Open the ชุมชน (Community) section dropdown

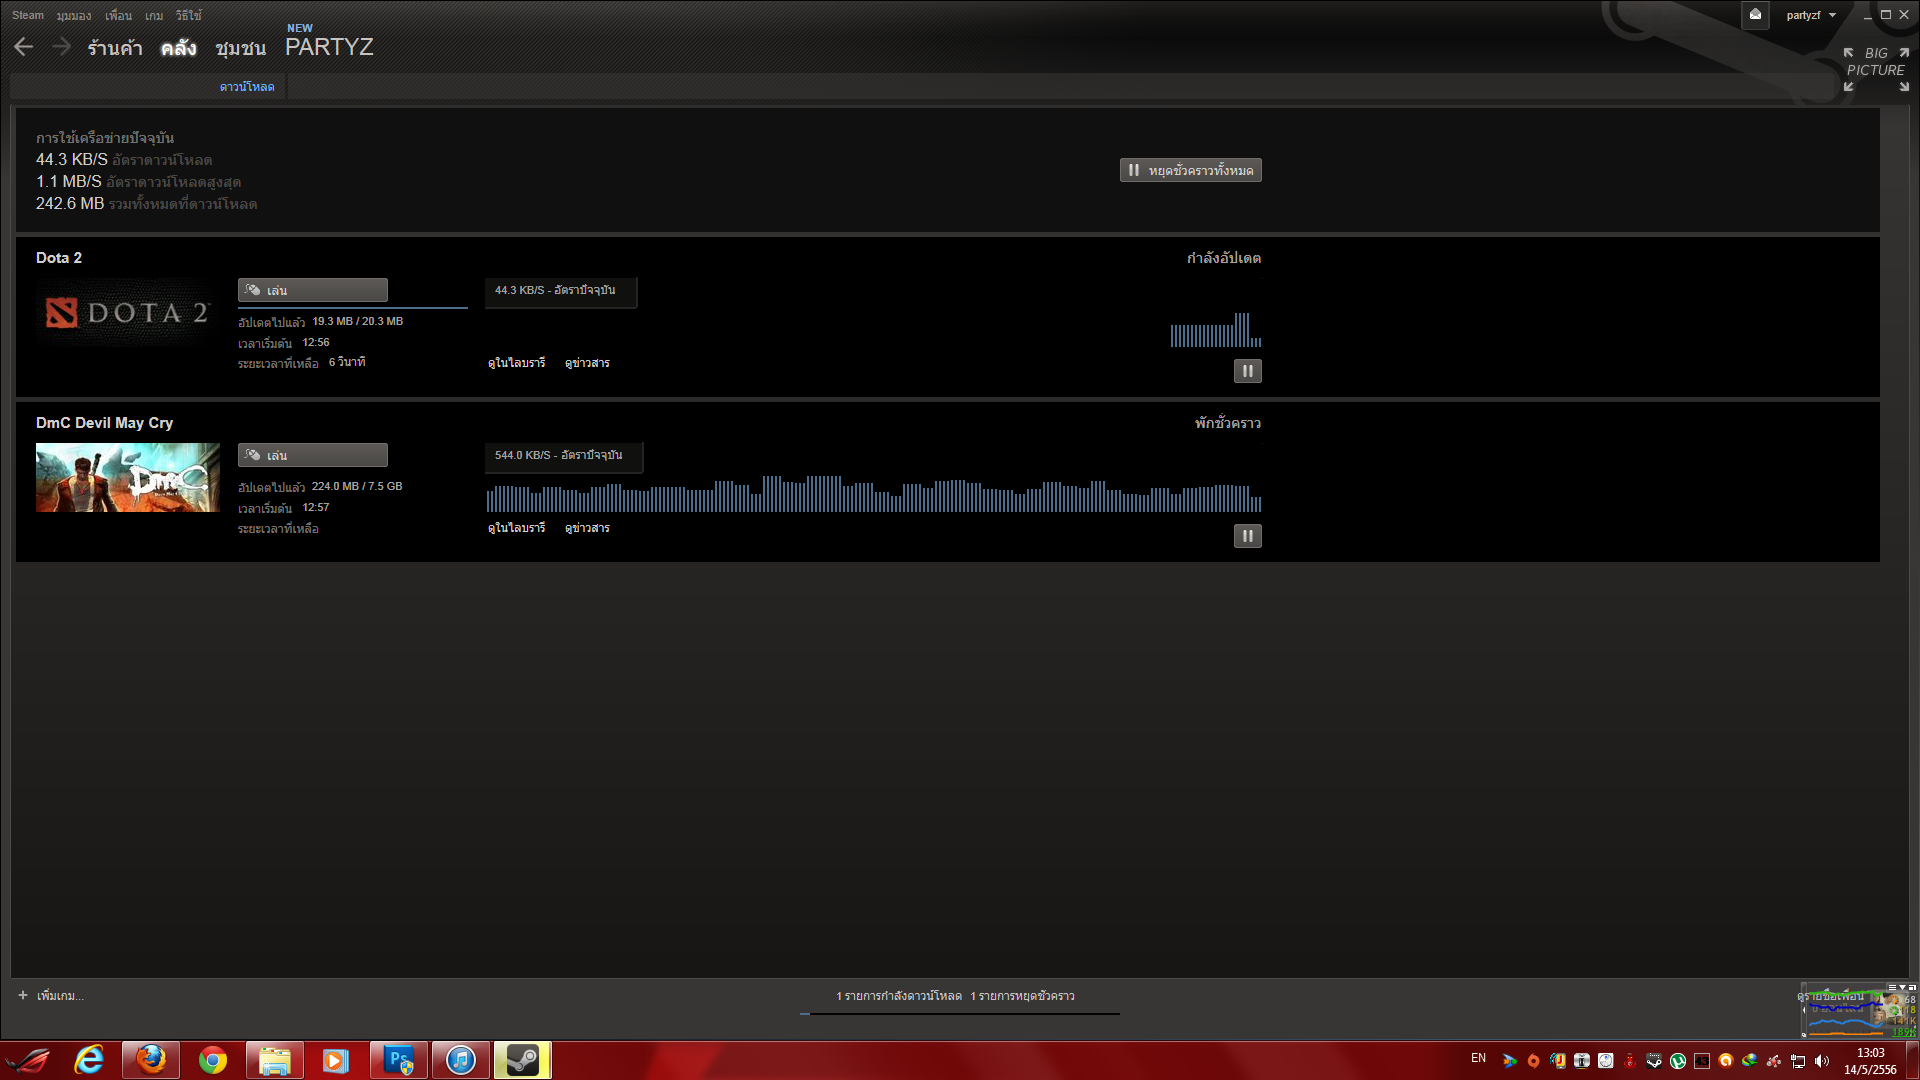(x=240, y=48)
